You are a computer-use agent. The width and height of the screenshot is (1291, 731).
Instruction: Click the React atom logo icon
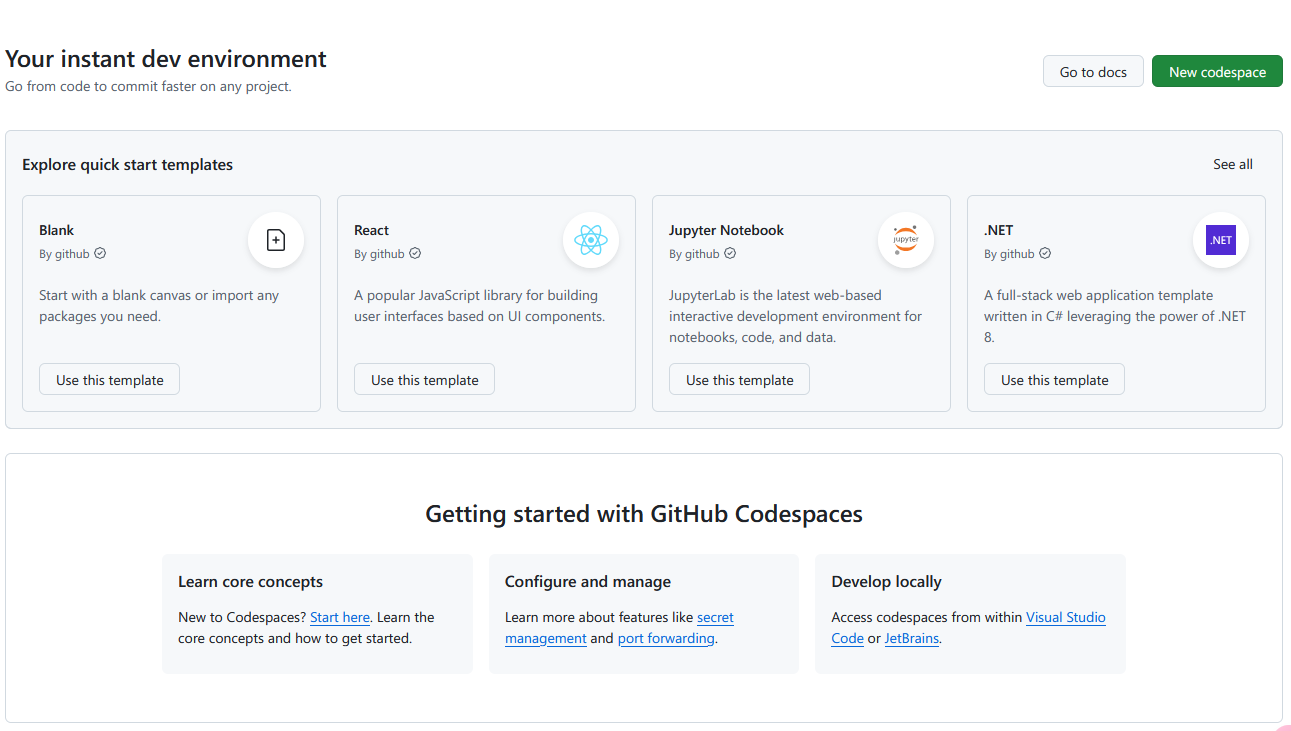(x=591, y=240)
